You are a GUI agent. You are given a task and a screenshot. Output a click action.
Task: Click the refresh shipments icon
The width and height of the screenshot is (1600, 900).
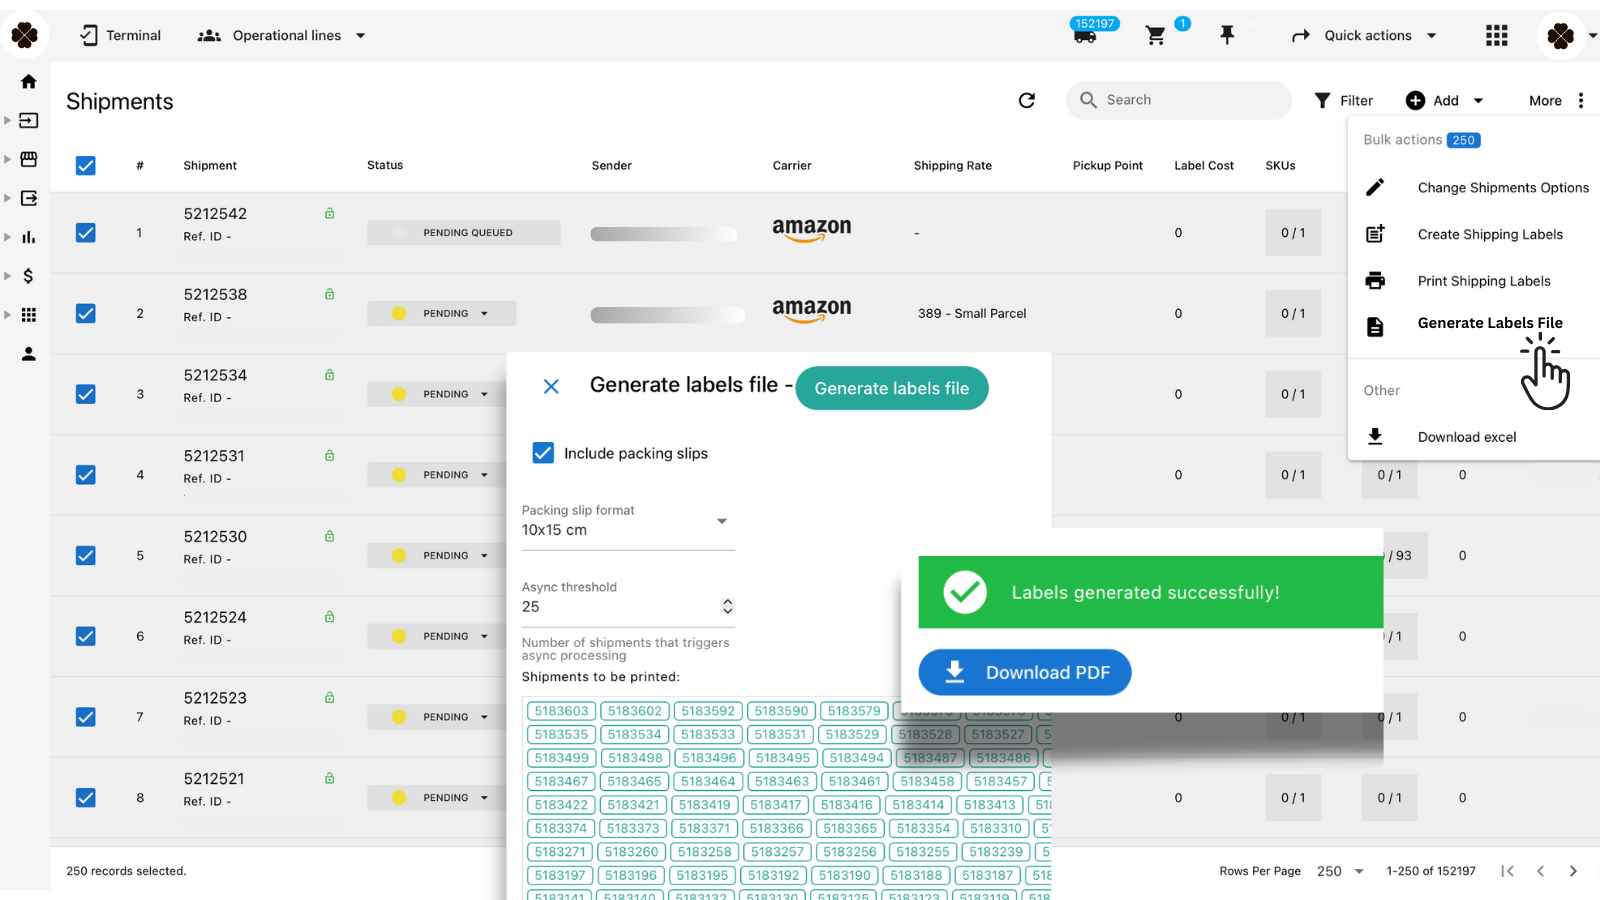pyautogui.click(x=1026, y=100)
